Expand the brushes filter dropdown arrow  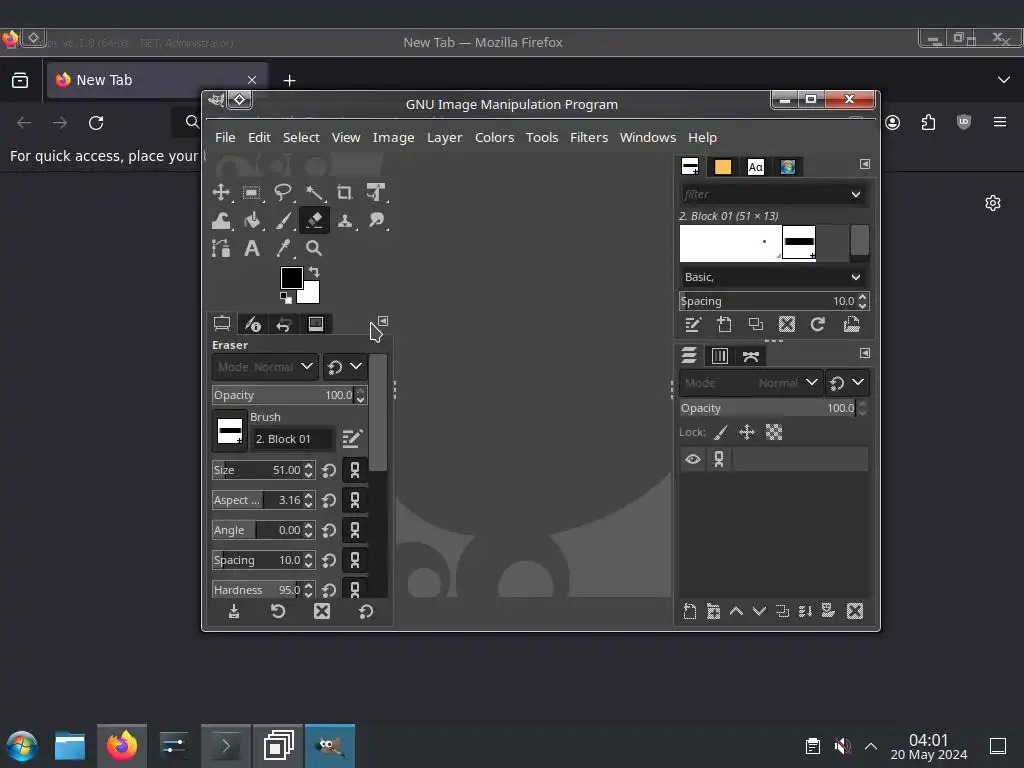(856, 195)
